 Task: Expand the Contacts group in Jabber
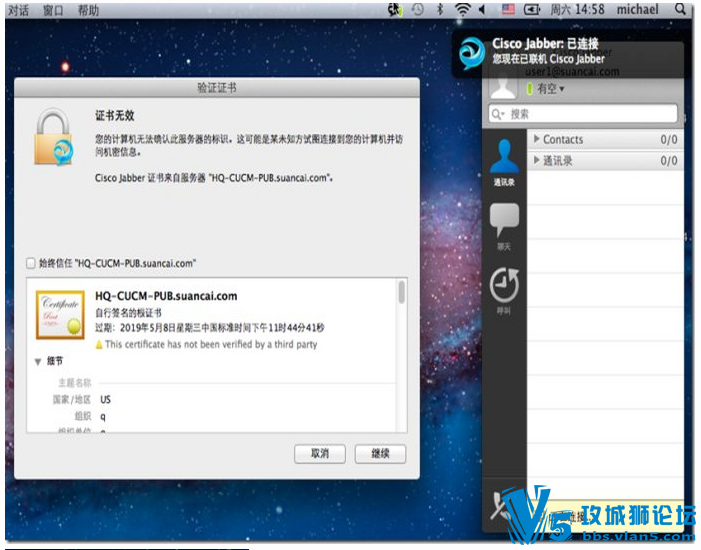click(x=537, y=139)
